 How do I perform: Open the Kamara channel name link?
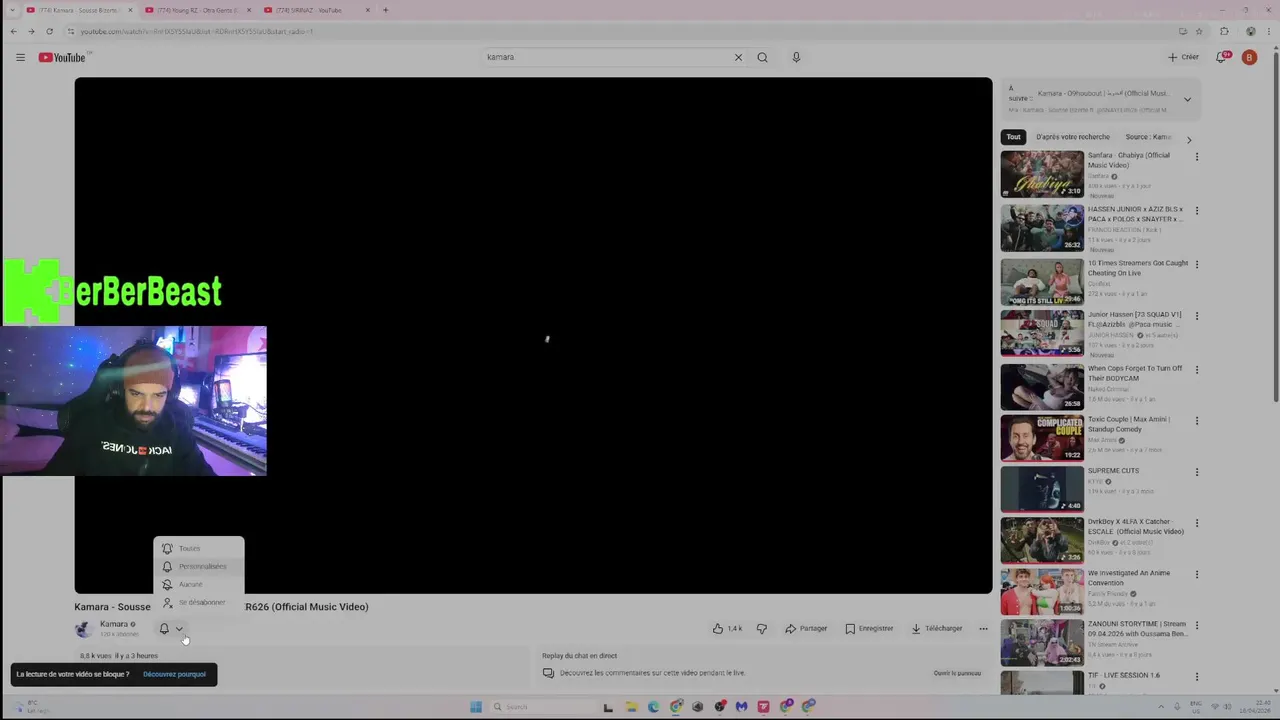pyautogui.click(x=114, y=624)
